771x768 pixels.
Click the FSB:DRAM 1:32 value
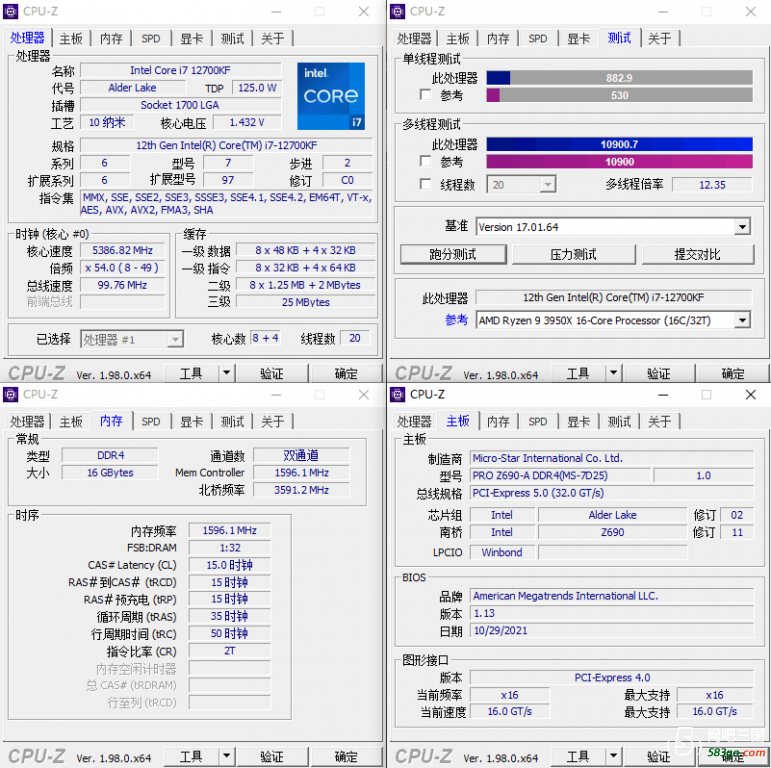230,548
